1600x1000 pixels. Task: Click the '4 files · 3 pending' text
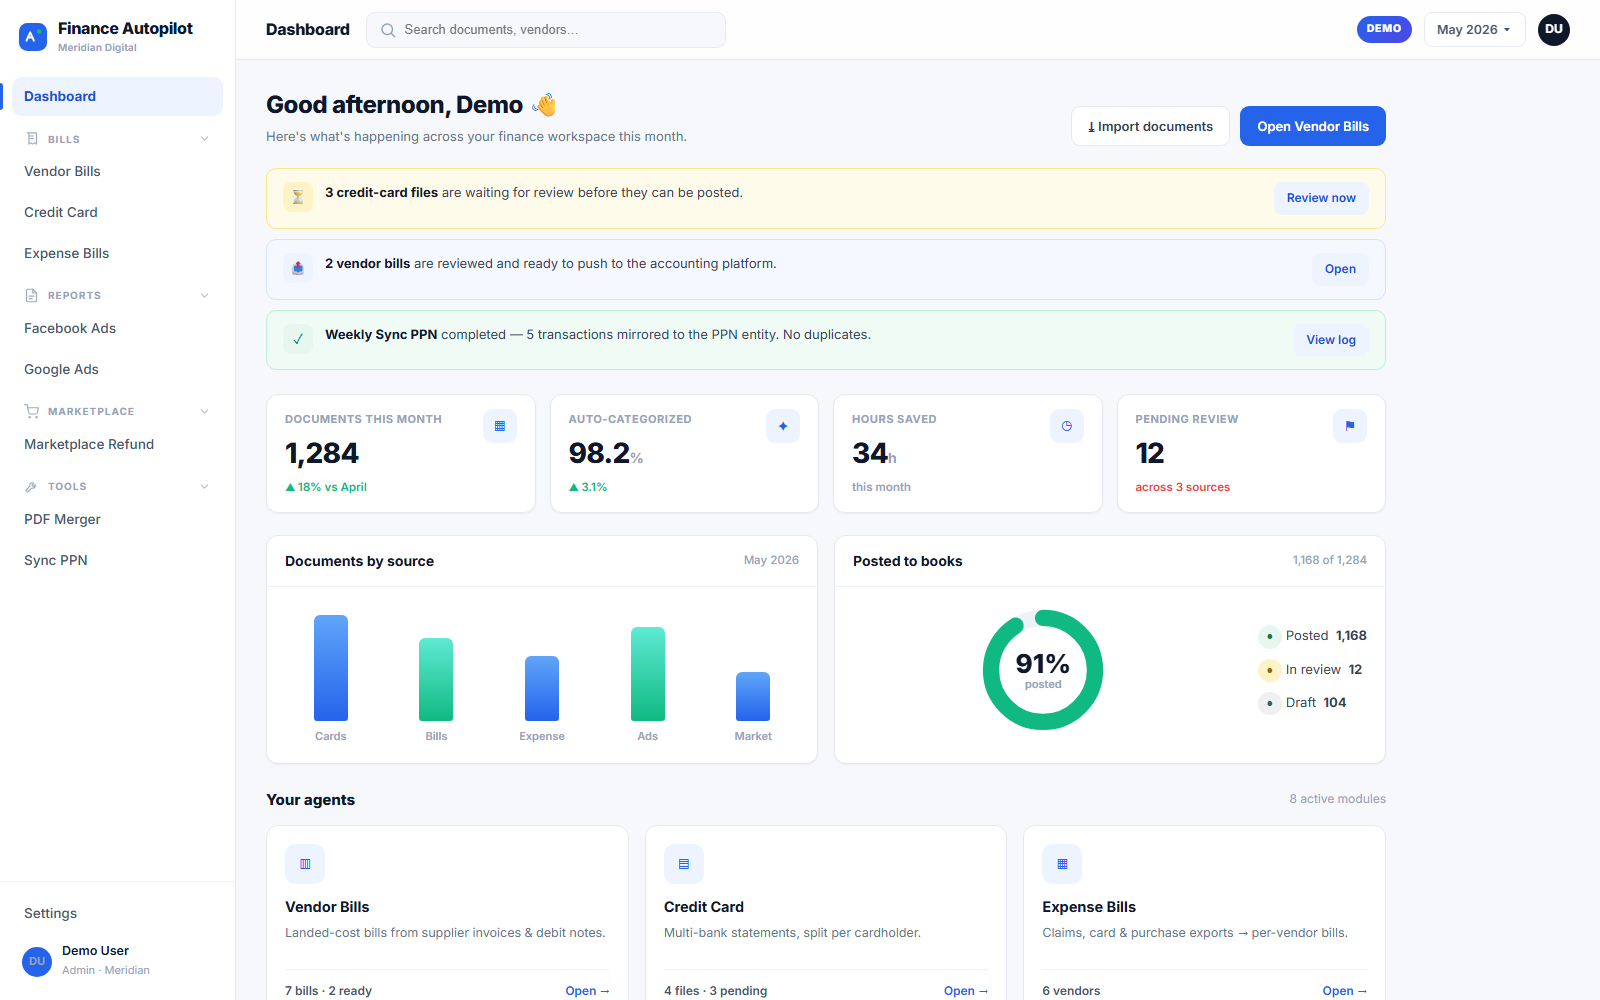click(x=715, y=991)
